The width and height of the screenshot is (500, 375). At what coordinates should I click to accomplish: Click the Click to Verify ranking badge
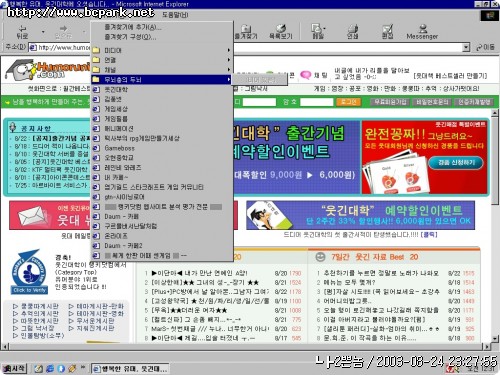(29, 272)
